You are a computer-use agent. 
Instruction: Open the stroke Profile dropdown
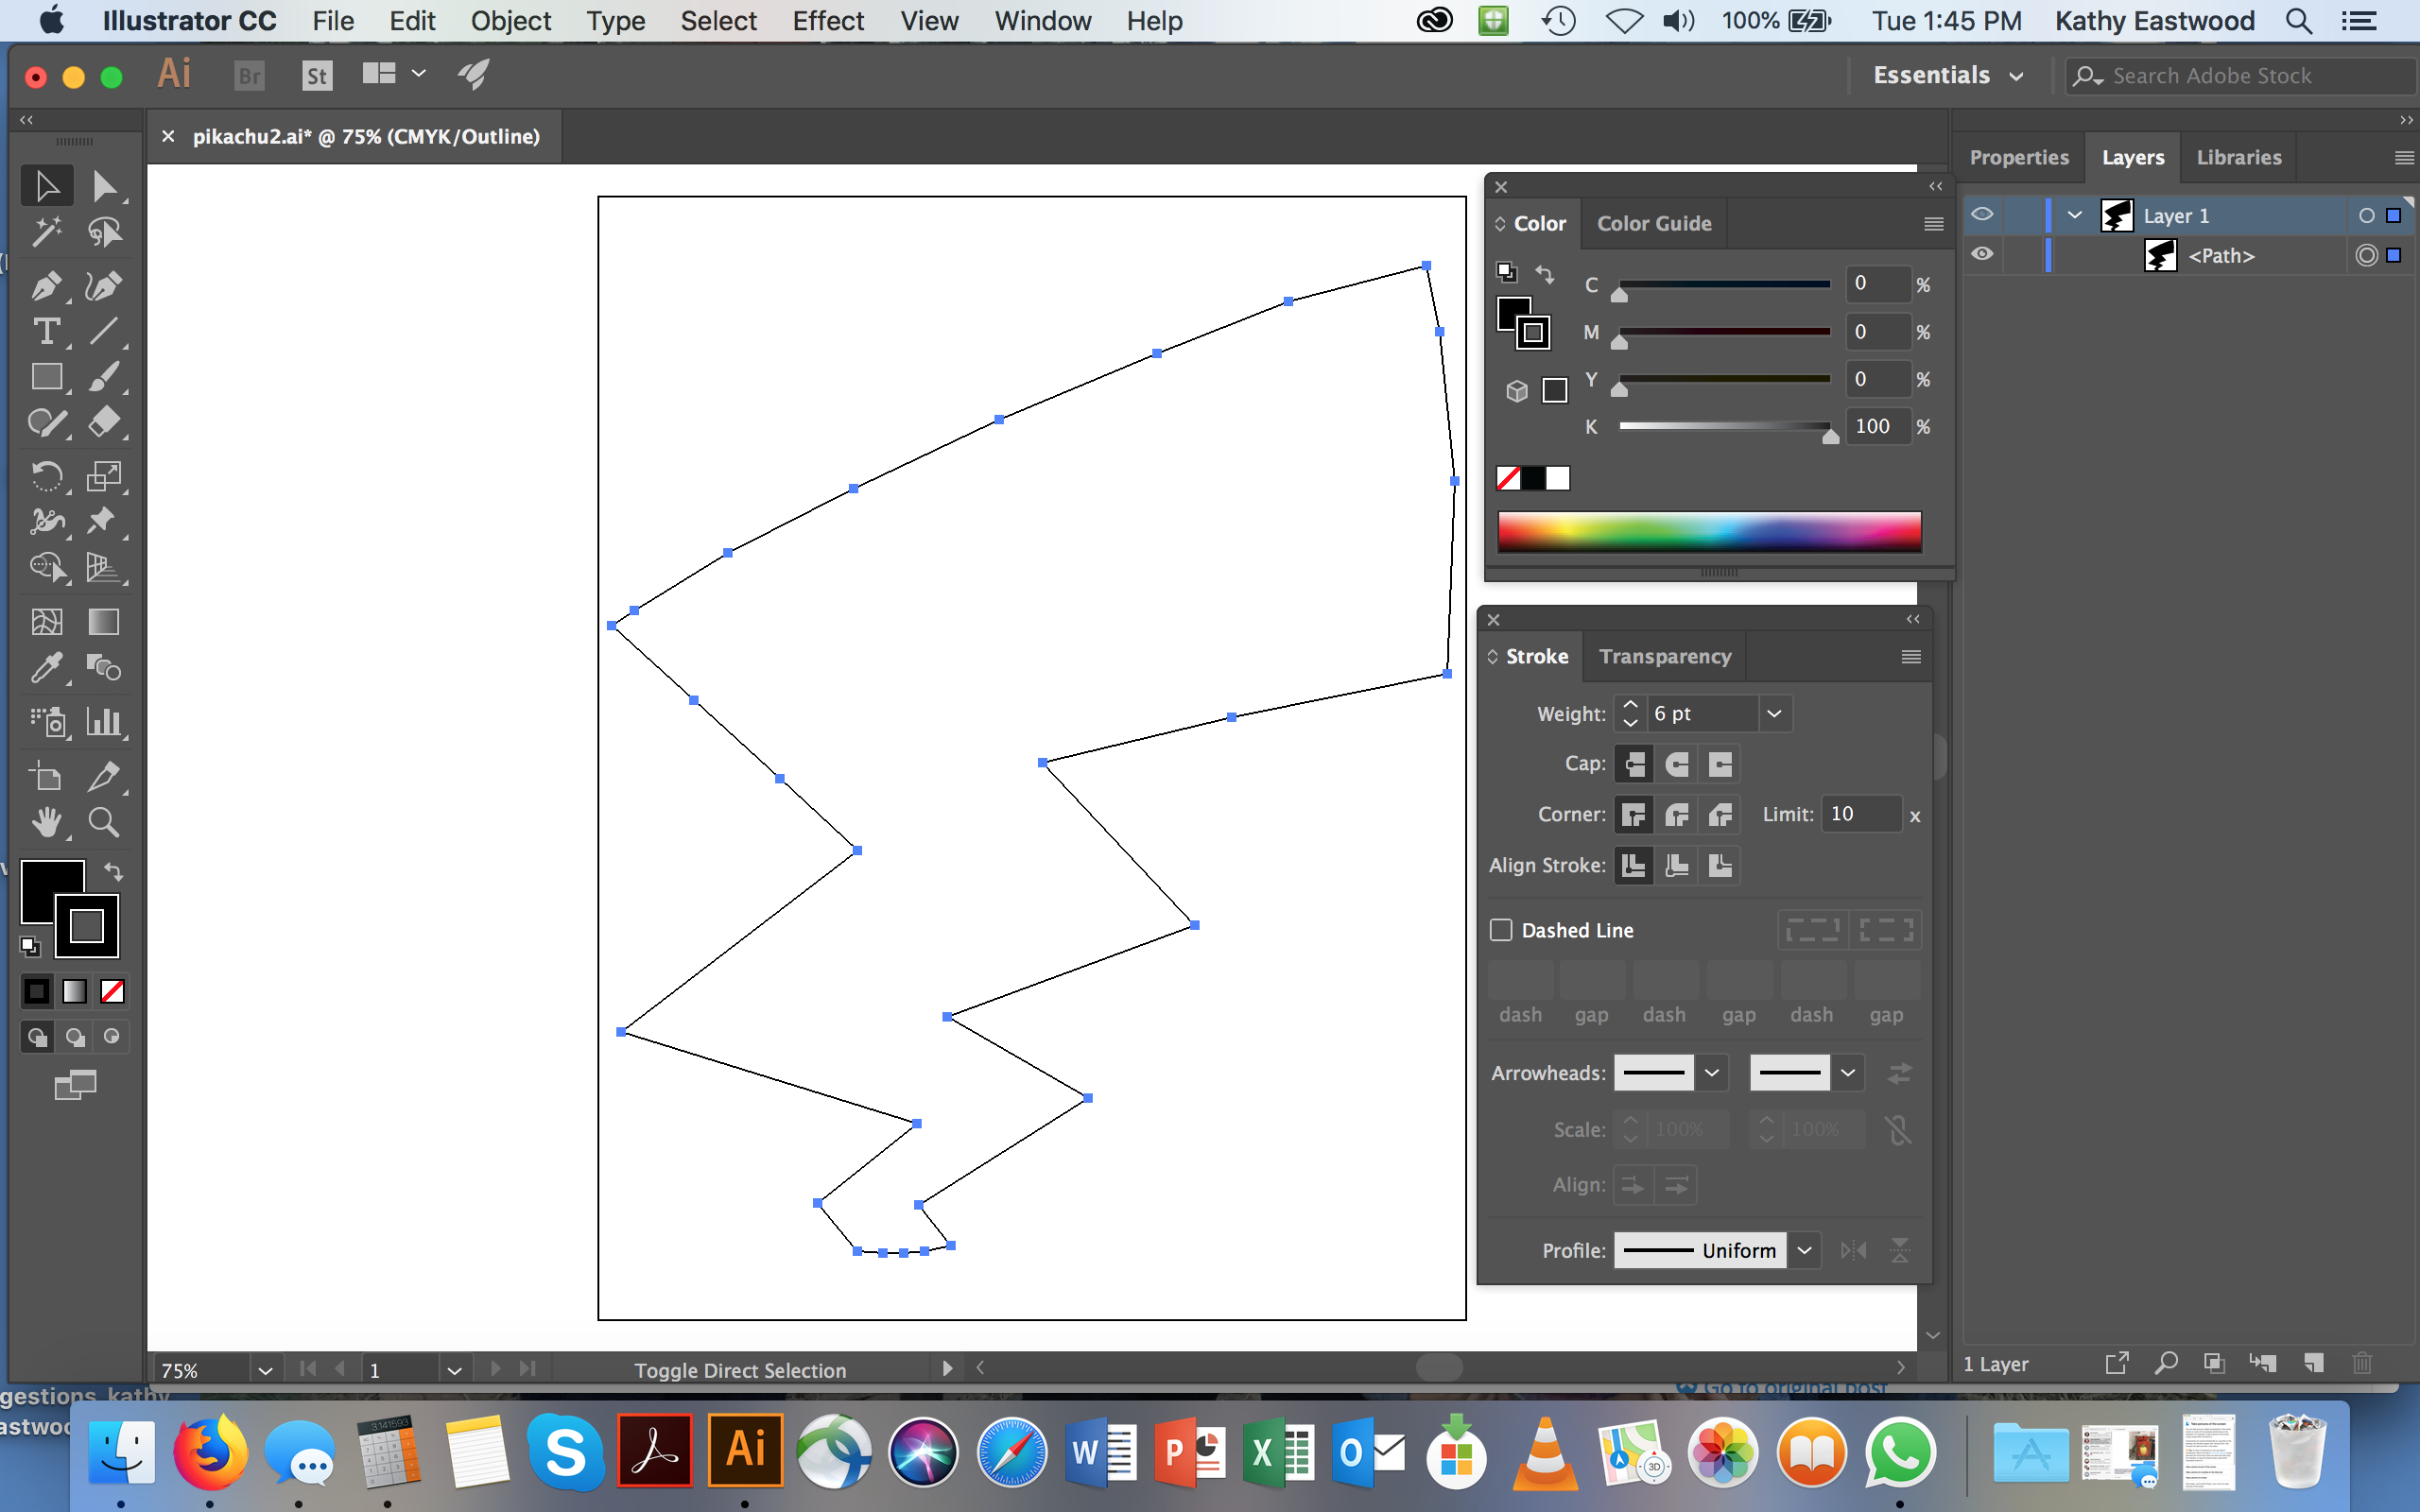[x=1804, y=1250]
